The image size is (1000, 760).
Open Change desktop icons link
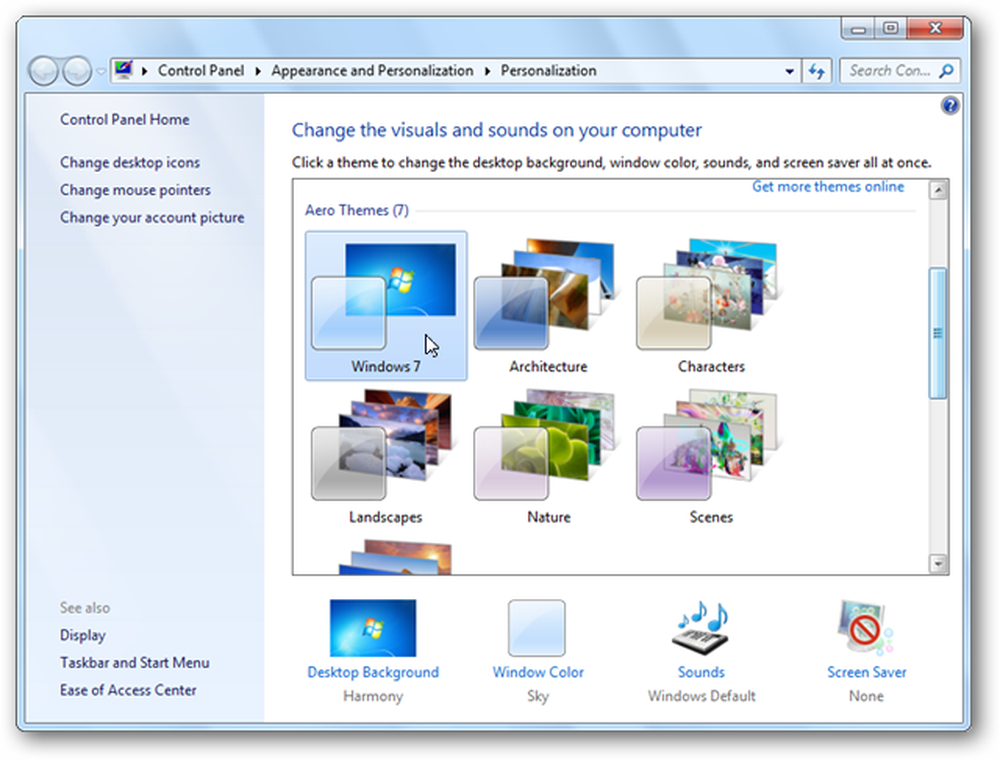[x=130, y=163]
